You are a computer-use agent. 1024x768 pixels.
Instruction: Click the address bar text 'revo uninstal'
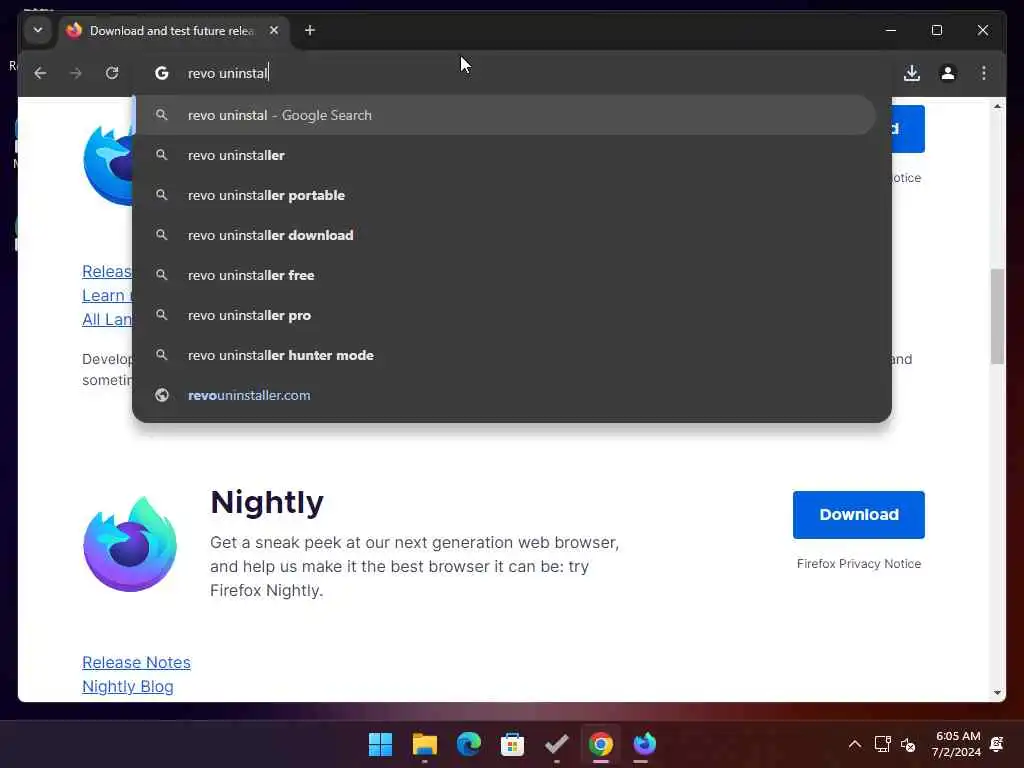[228, 73]
